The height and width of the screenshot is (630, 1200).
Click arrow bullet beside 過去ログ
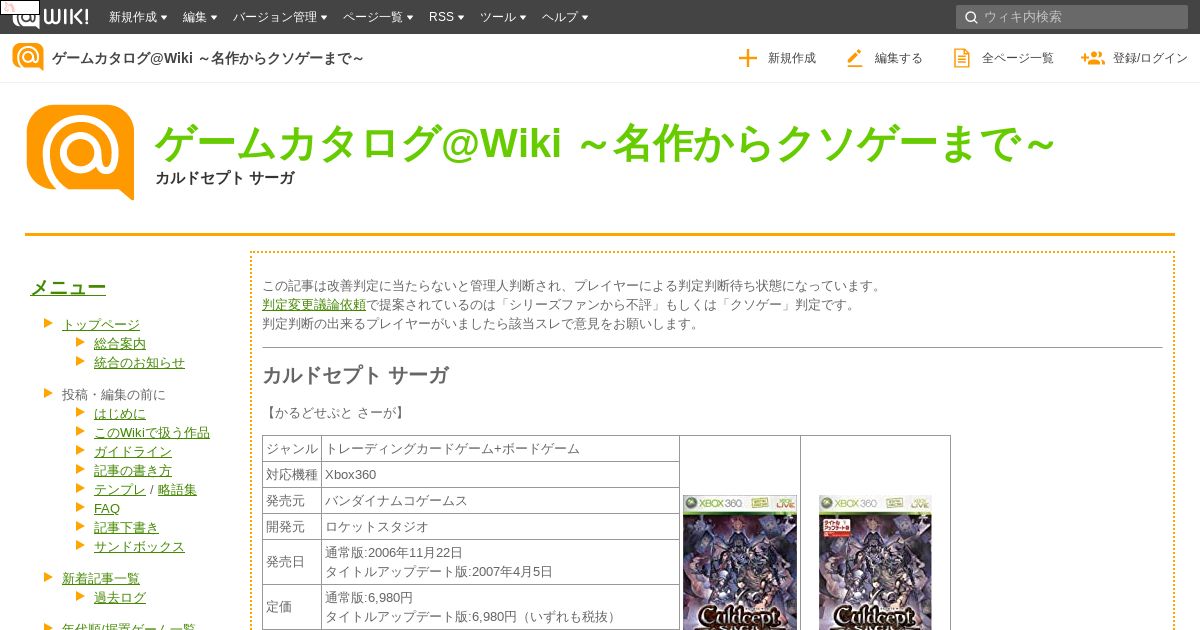82,595
